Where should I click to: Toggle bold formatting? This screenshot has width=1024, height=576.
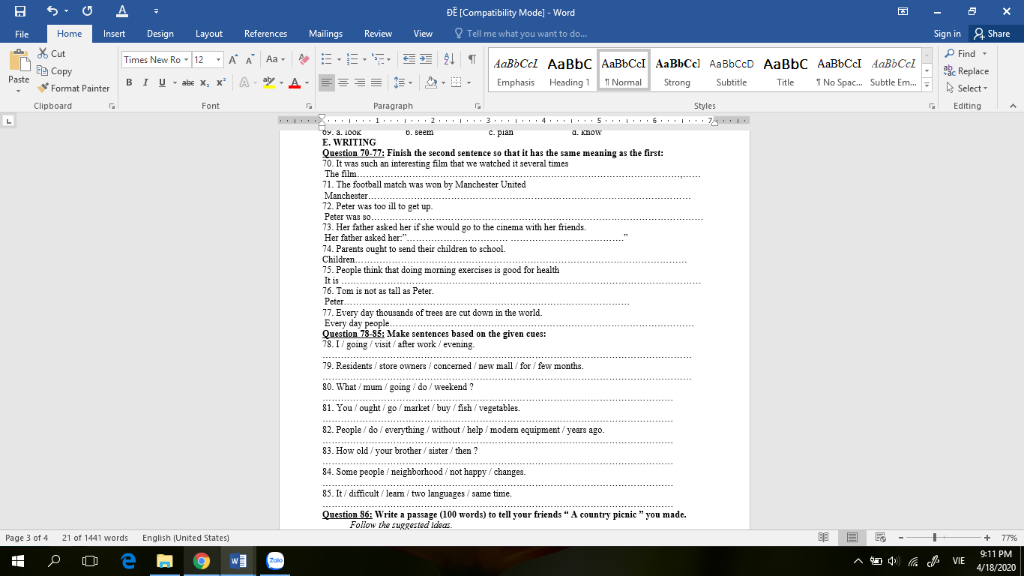pyautogui.click(x=129, y=82)
